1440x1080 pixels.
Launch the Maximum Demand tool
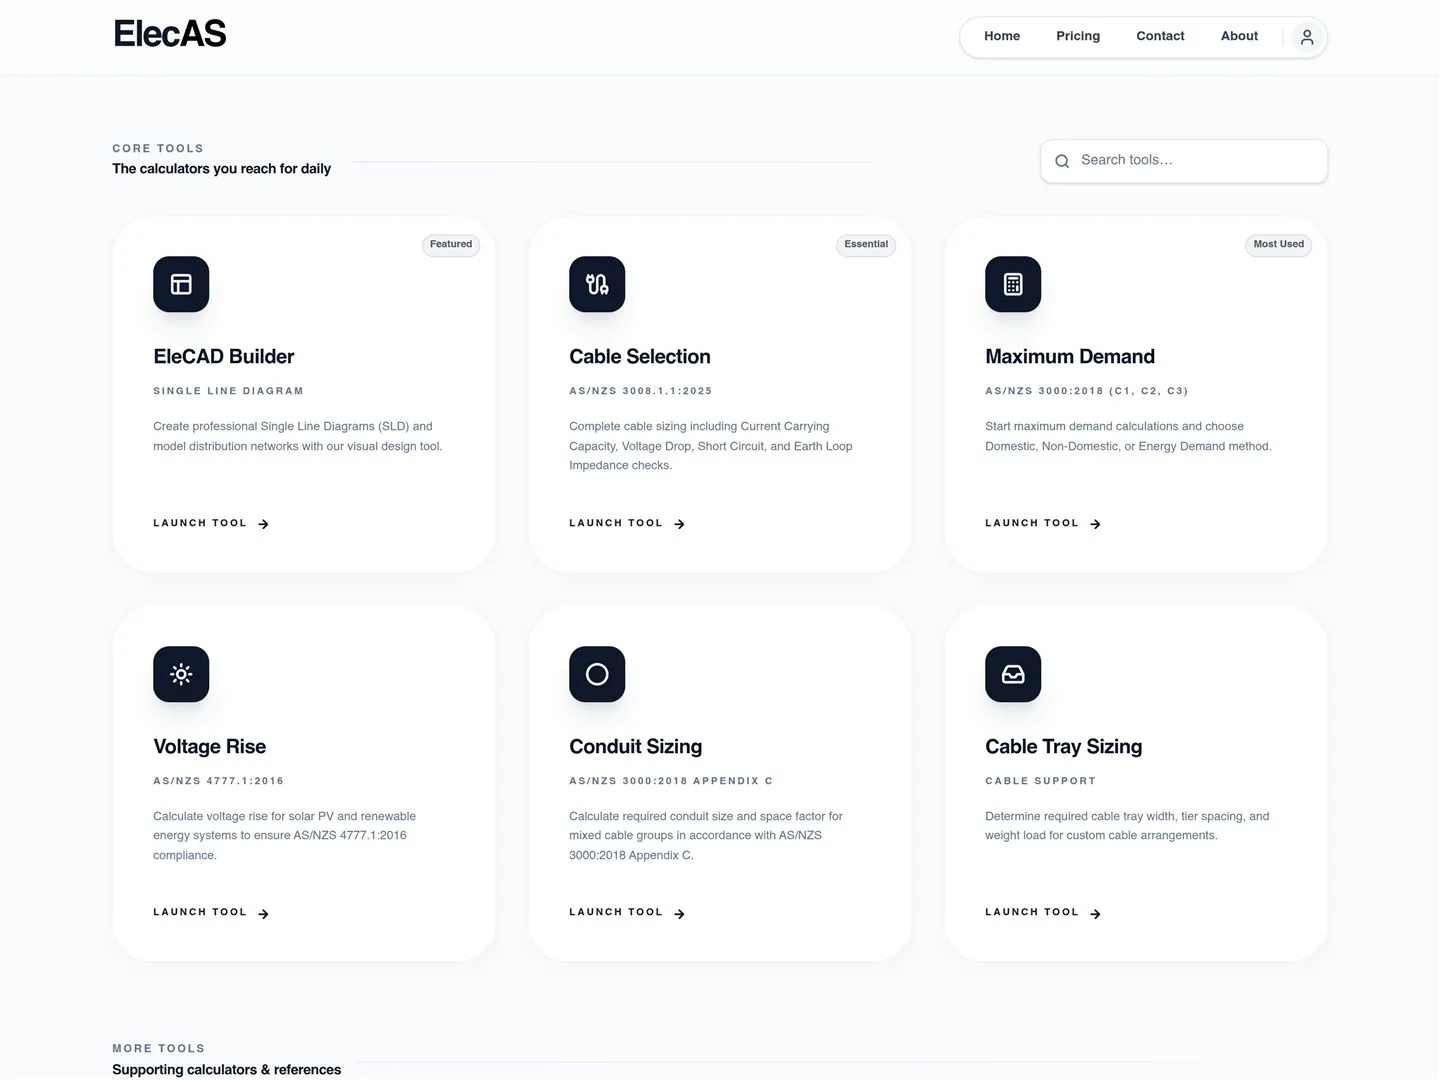pyautogui.click(x=1043, y=523)
